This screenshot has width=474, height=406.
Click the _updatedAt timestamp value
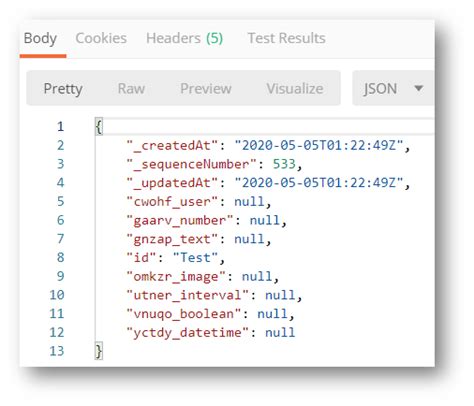click(x=319, y=183)
